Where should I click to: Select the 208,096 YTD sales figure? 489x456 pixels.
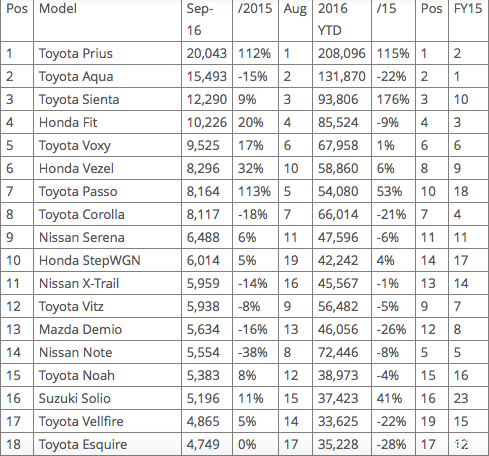click(342, 53)
